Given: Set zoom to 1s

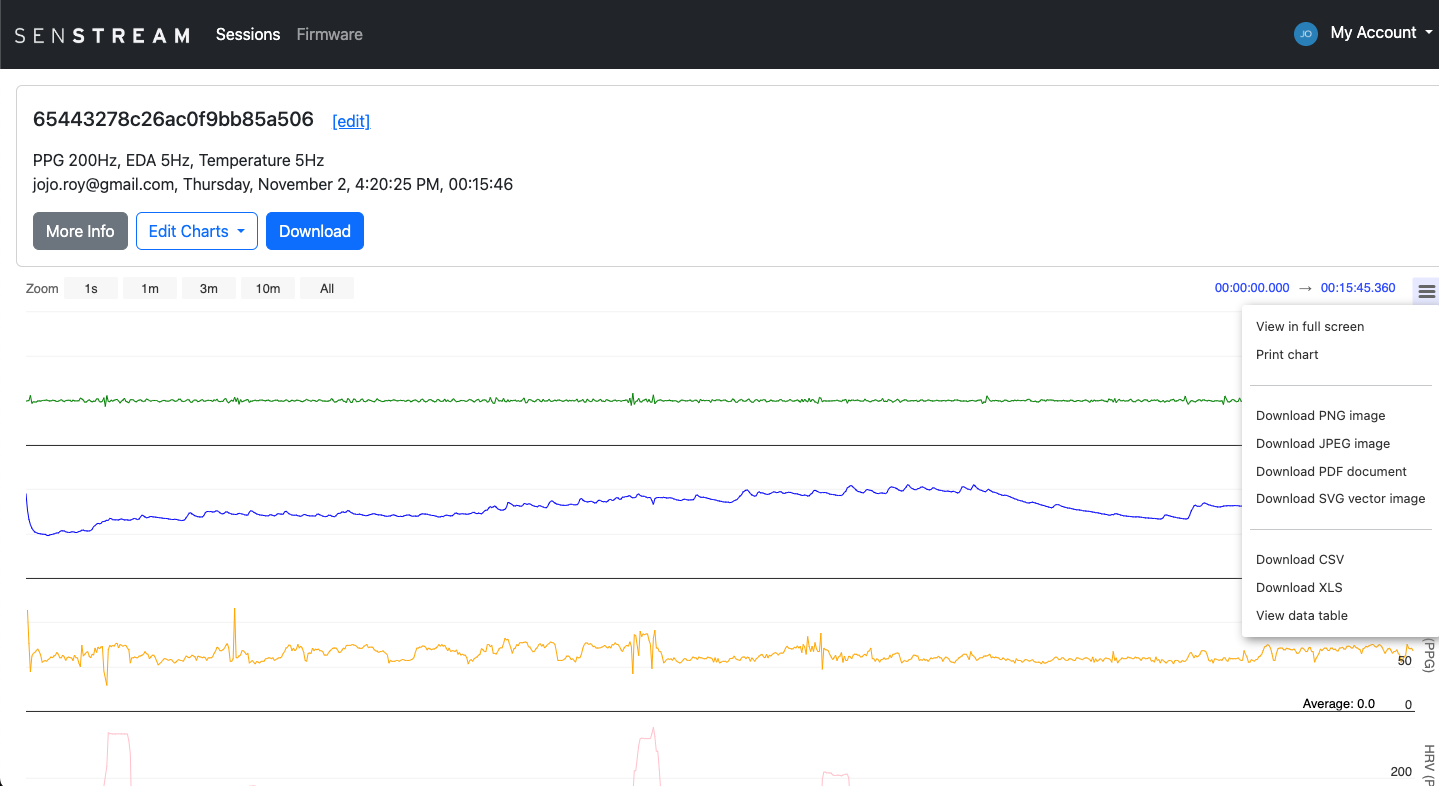Looking at the screenshot, I should click(x=91, y=289).
